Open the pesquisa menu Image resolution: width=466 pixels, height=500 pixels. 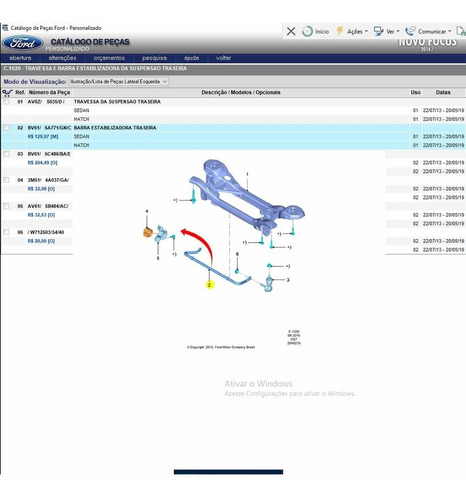coord(154,58)
